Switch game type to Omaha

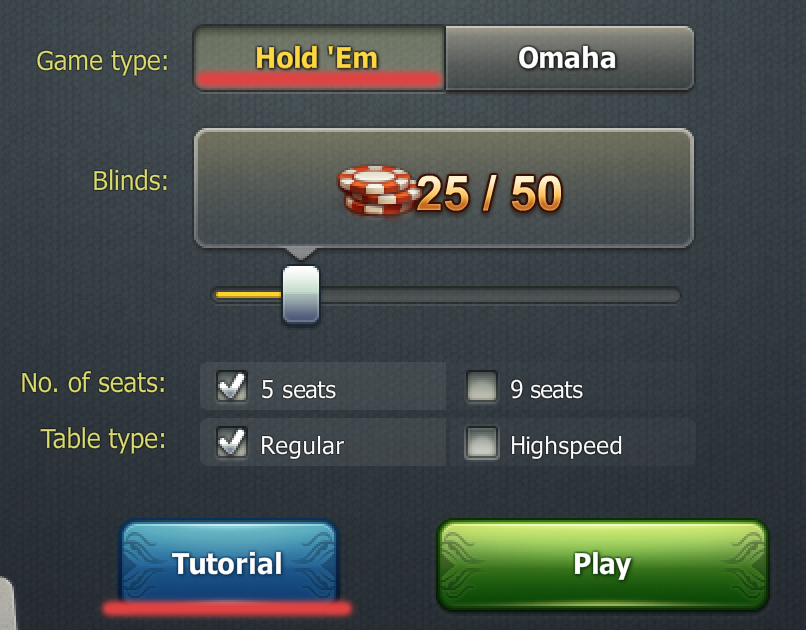(x=570, y=58)
